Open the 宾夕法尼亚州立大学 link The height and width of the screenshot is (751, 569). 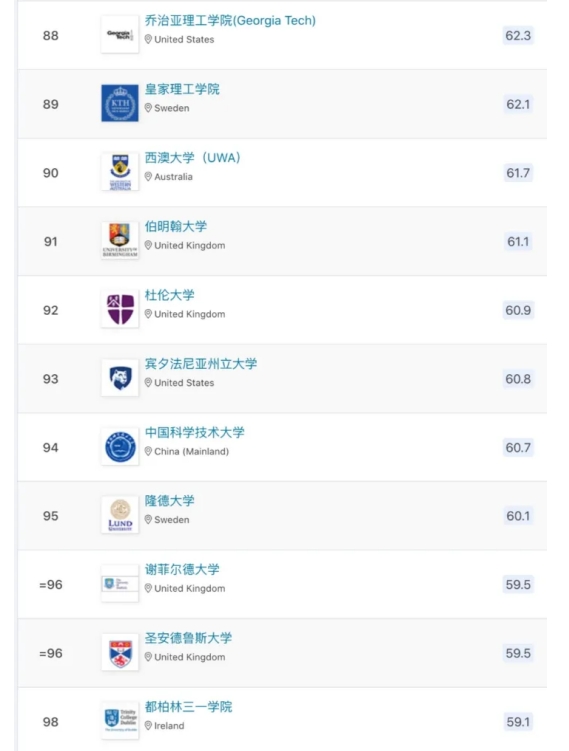tap(201, 364)
